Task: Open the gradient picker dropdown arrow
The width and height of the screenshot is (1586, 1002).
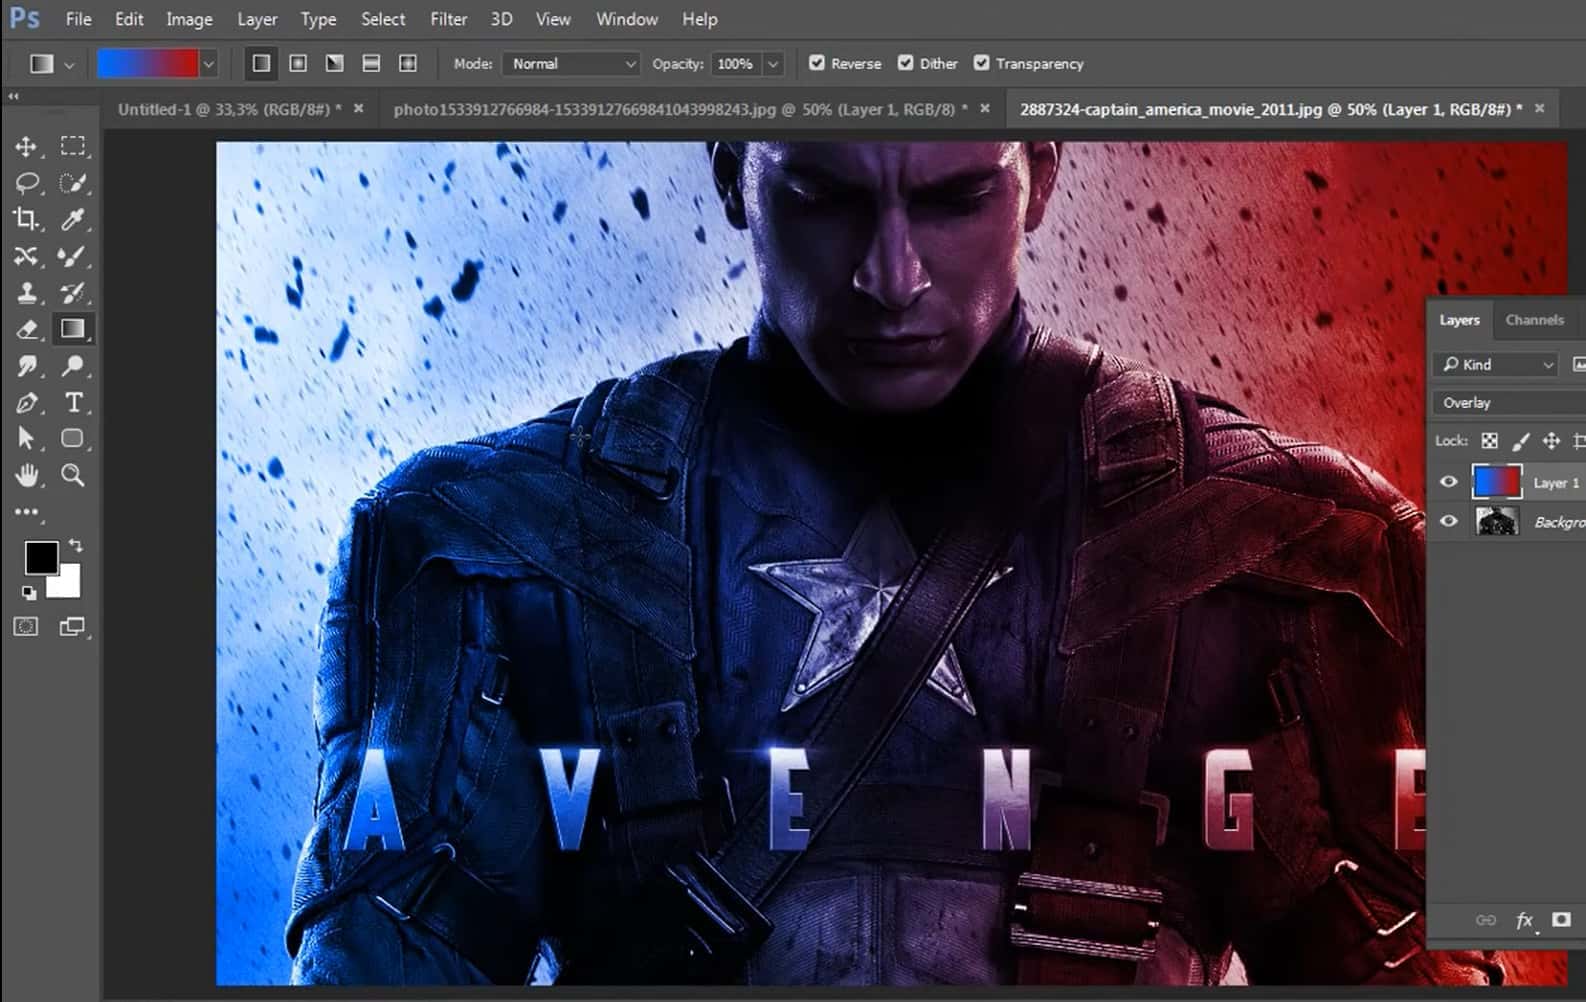Action: [208, 64]
